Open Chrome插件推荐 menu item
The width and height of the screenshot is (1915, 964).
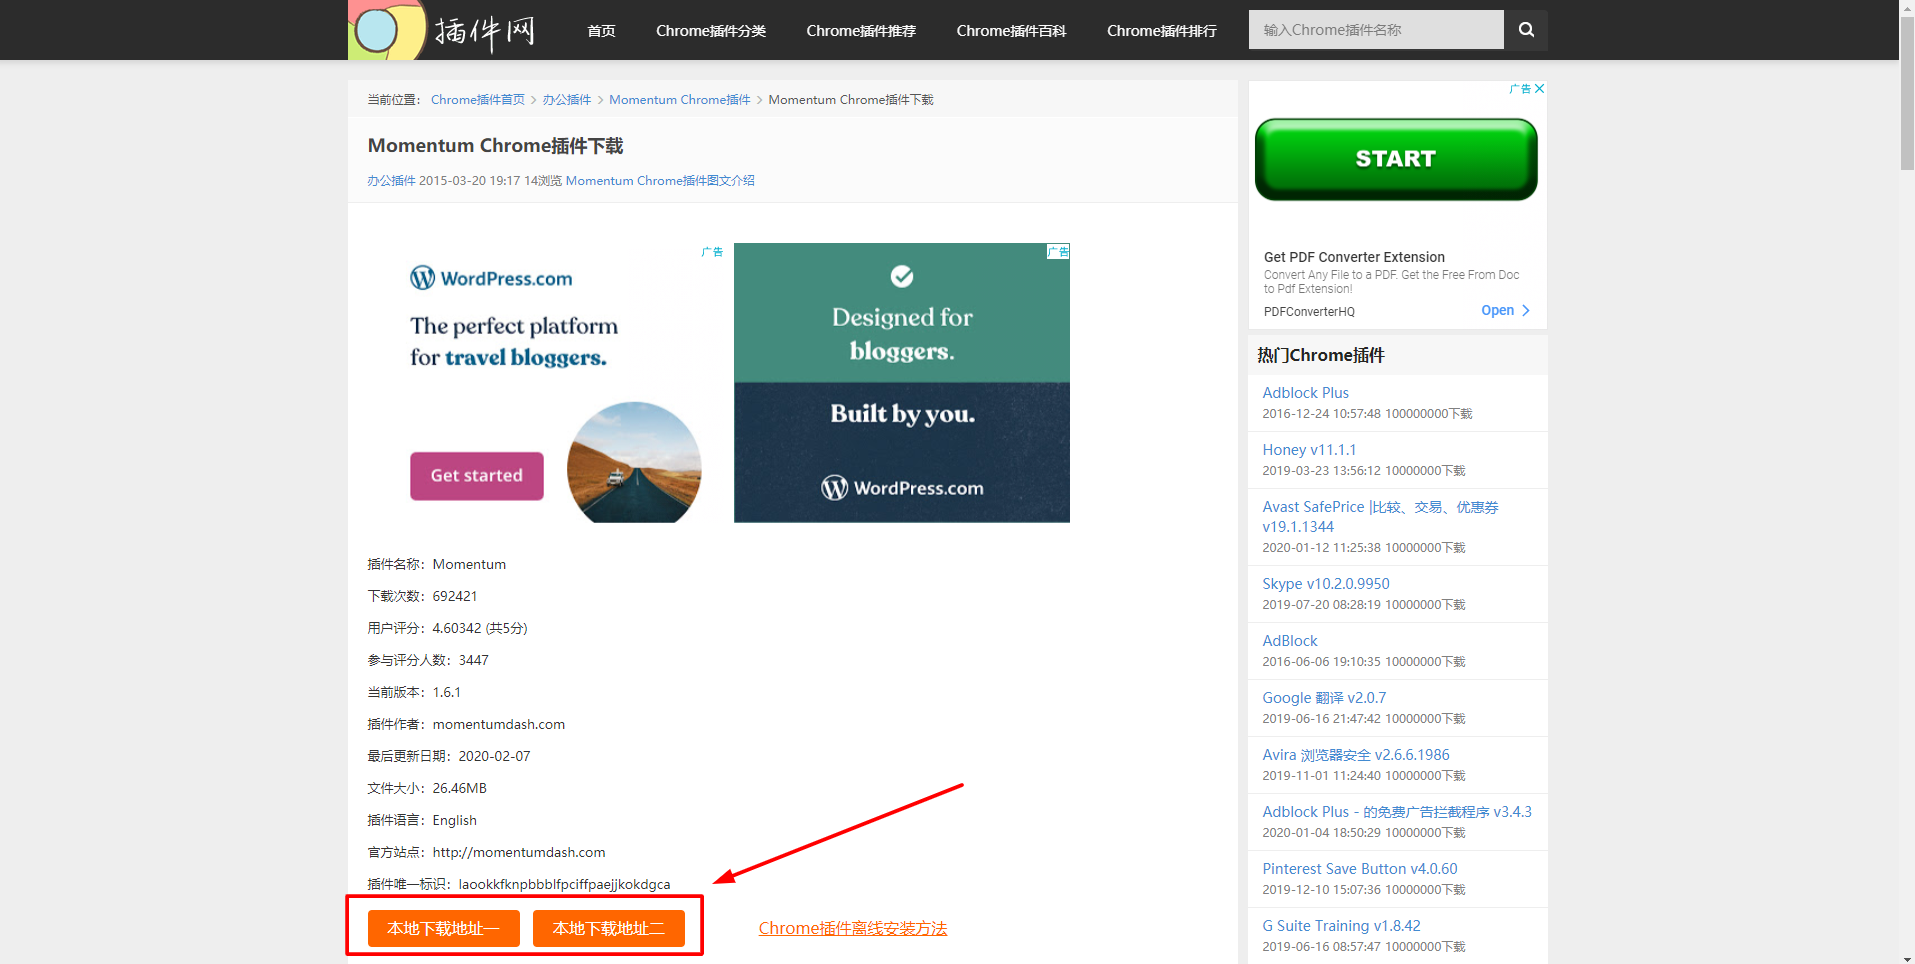tap(861, 31)
